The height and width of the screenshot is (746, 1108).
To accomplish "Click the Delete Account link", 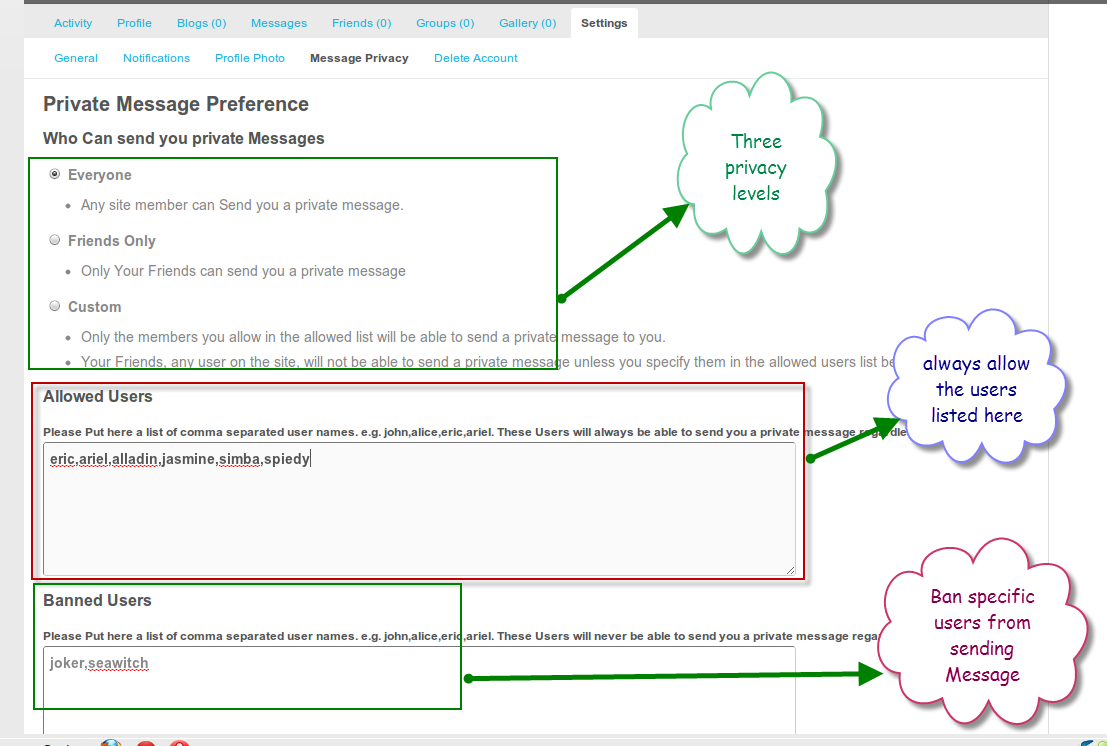I will (475, 58).
